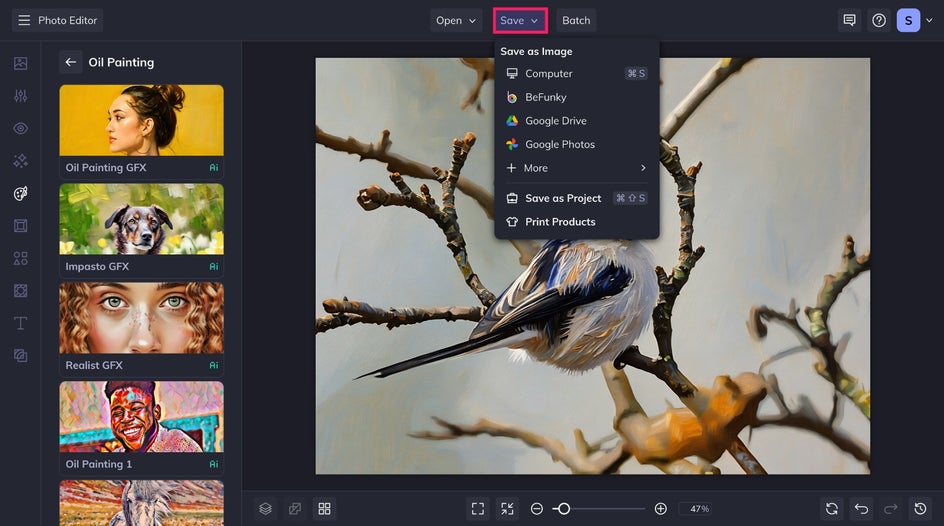
Task: Open the grid view icon
Action: 324,509
